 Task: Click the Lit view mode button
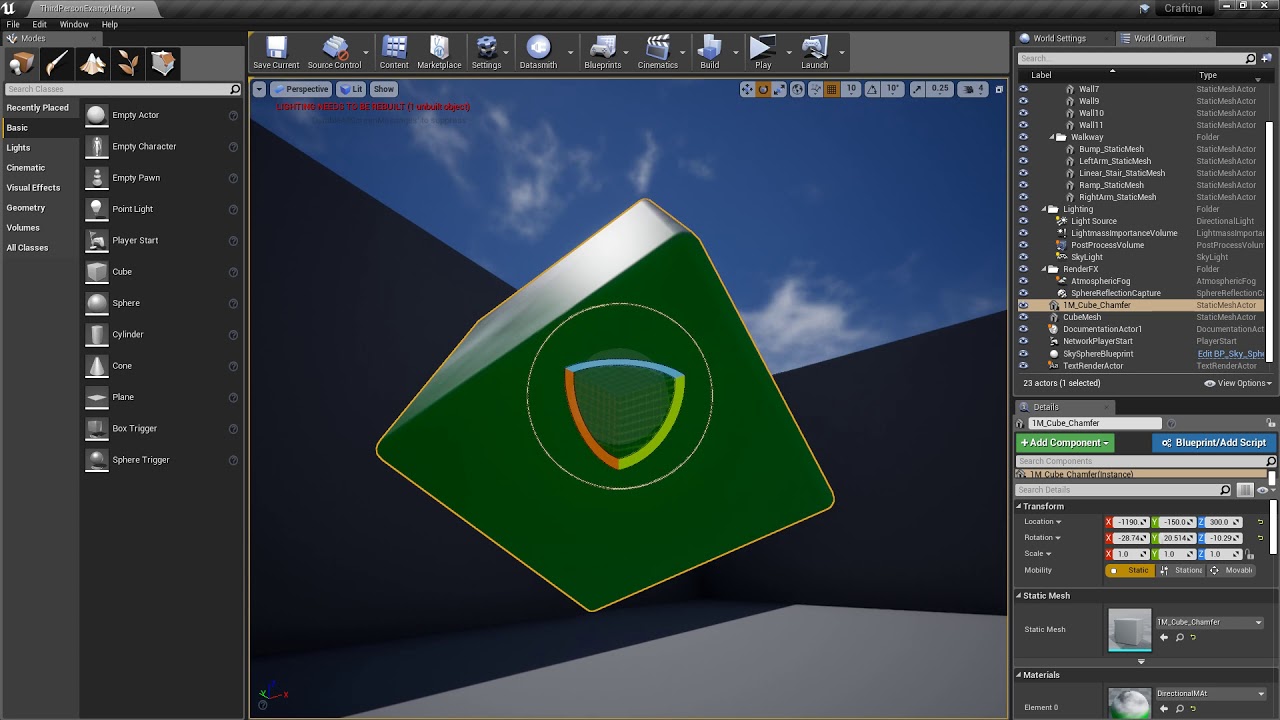351,89
